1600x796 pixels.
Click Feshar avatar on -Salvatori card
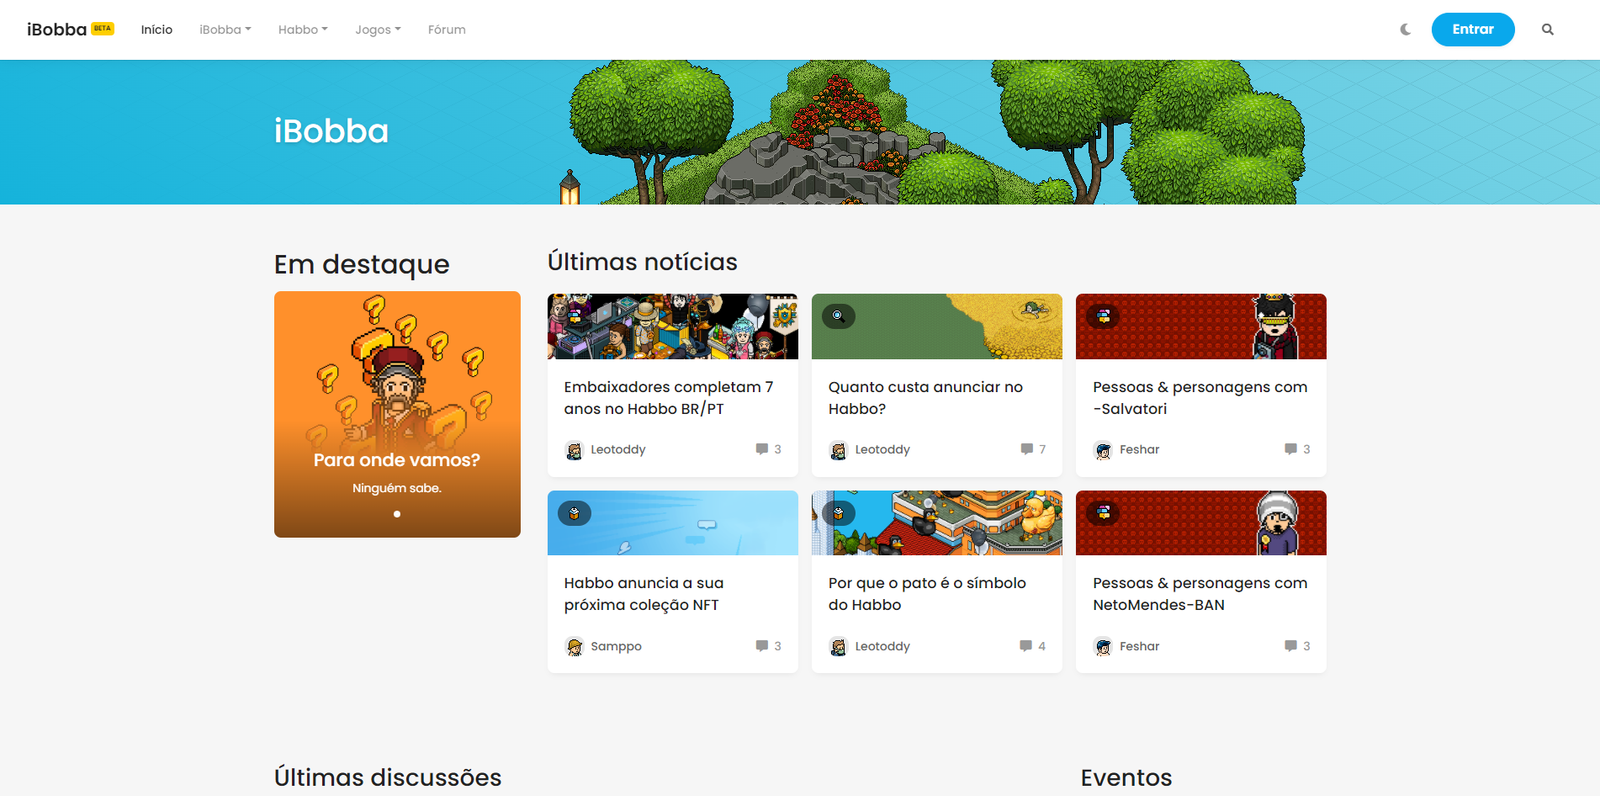coord(1103,451)
